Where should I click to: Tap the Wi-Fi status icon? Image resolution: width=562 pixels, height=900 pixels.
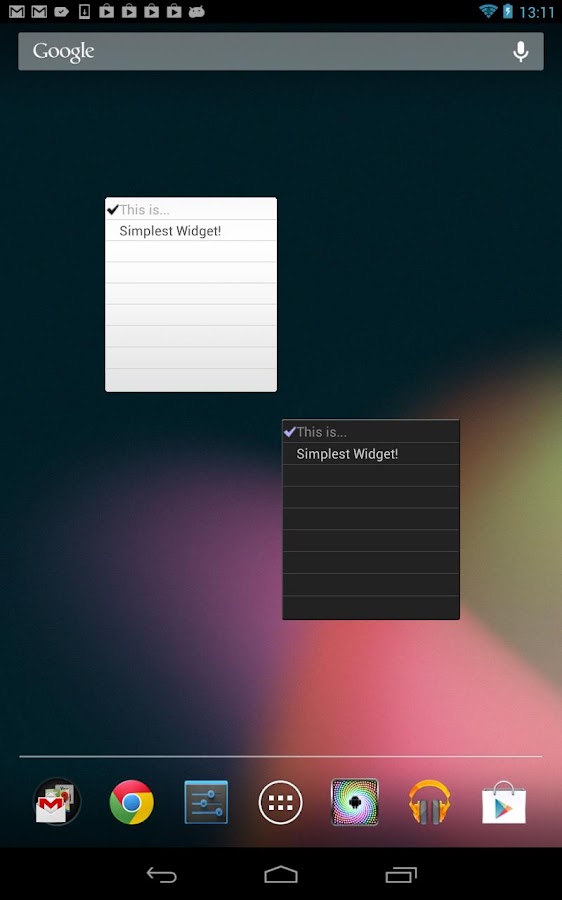pos(488,11)
